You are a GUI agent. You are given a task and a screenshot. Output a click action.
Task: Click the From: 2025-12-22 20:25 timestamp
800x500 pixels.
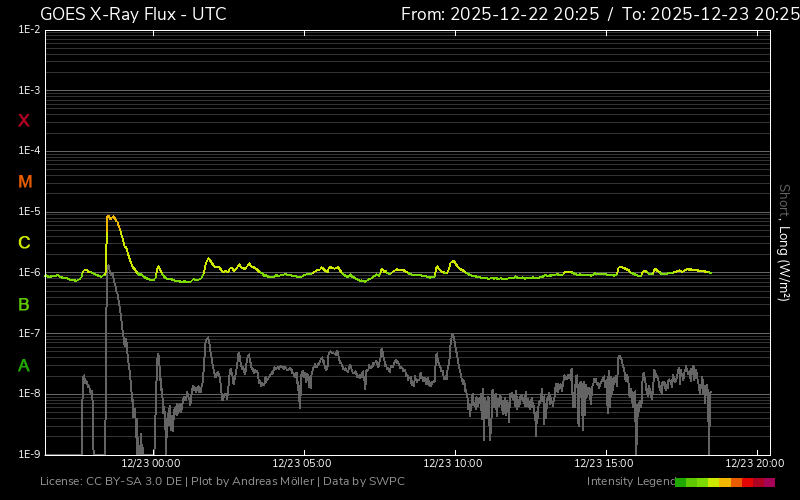coord(500,14)
